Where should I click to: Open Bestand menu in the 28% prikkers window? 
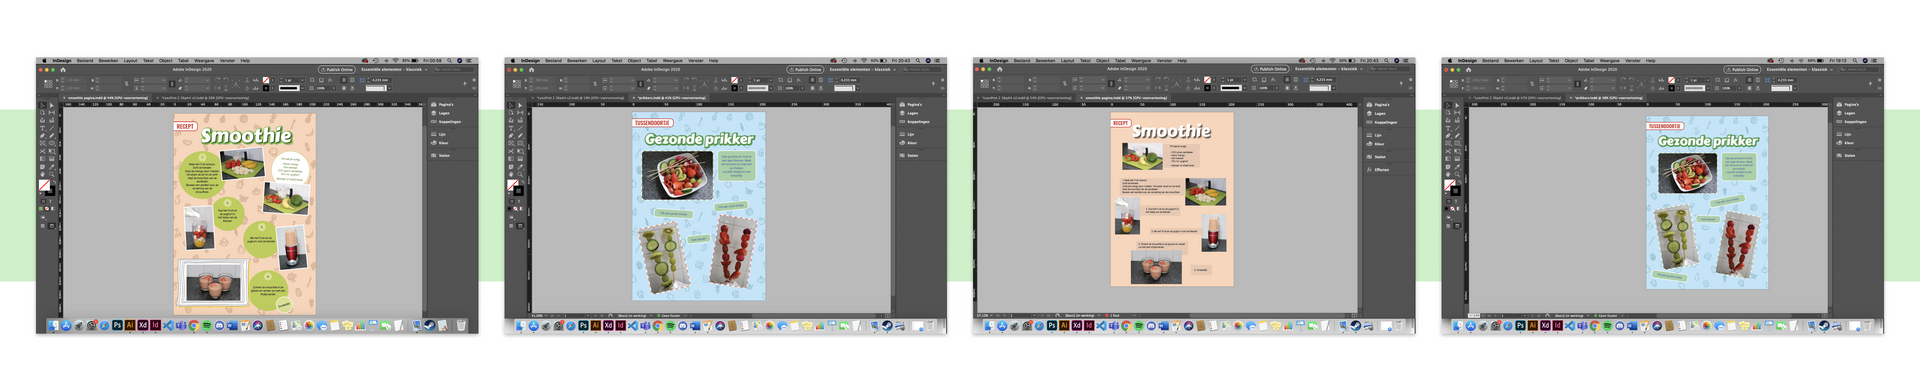[1490, 60]
